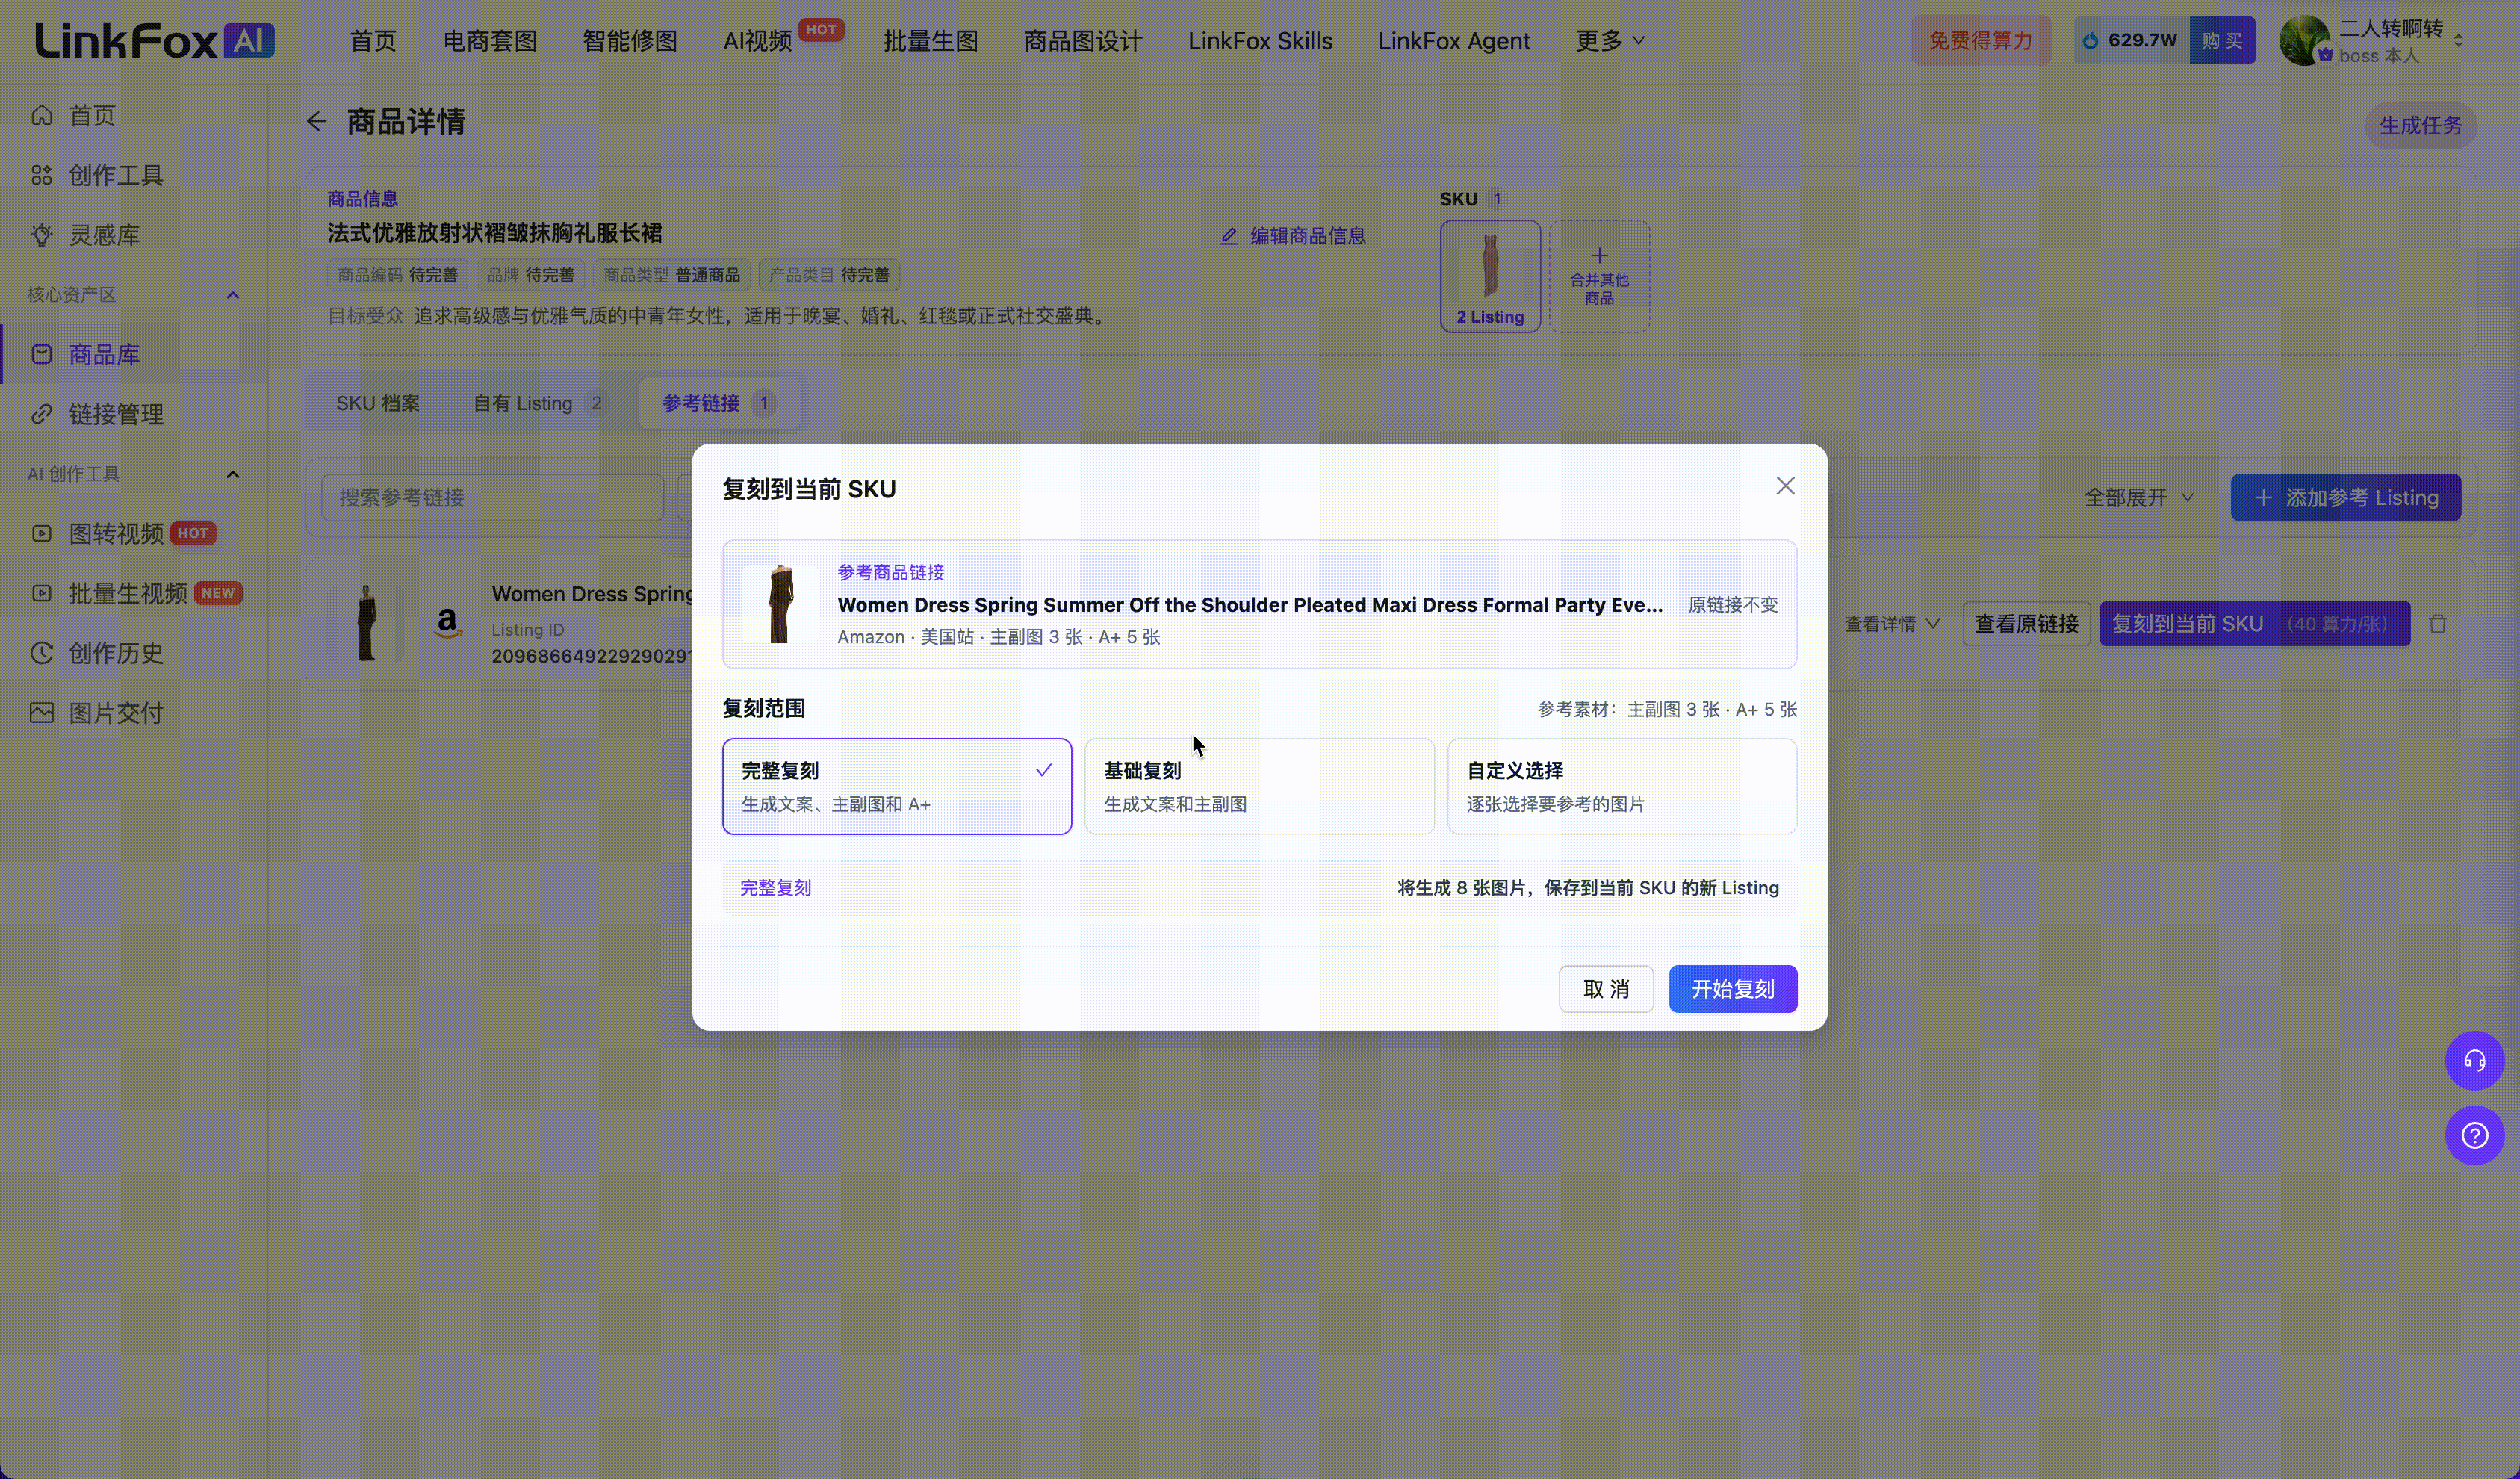Open the account switcher arrows
This screenshot has height=1479, width=2520.
coord(2459,41)
